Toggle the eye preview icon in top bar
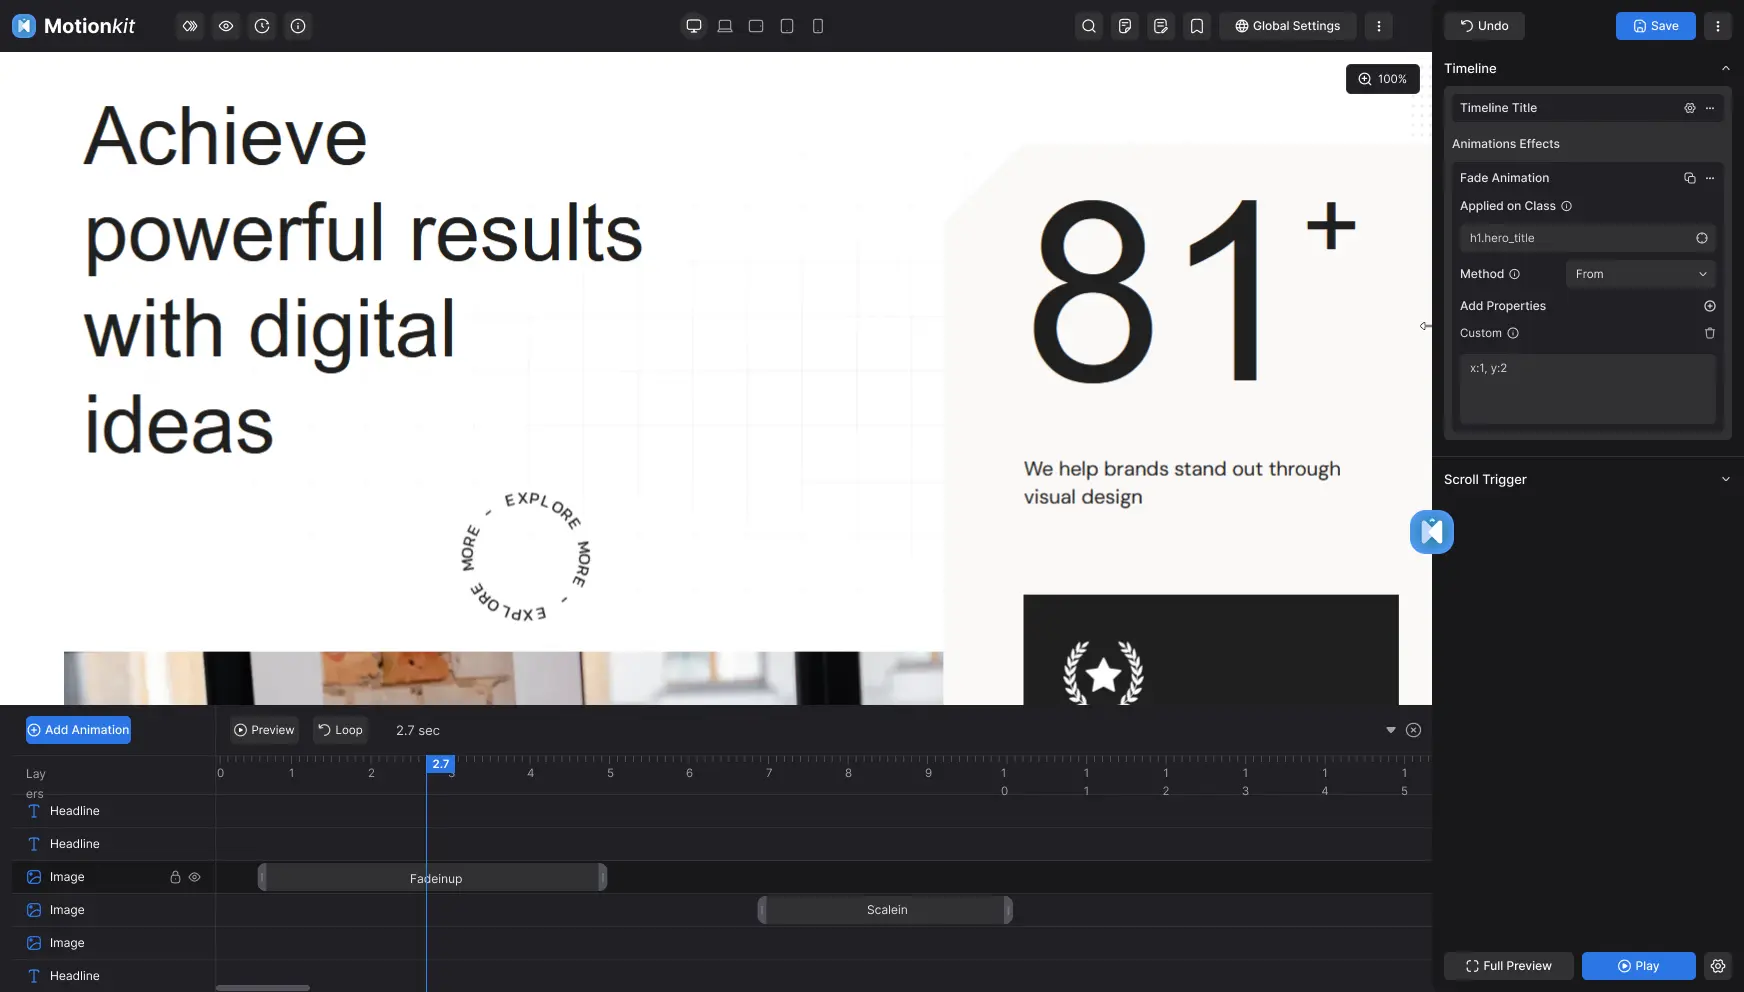Screen dimensions: 1744x992 coord(226,26)
